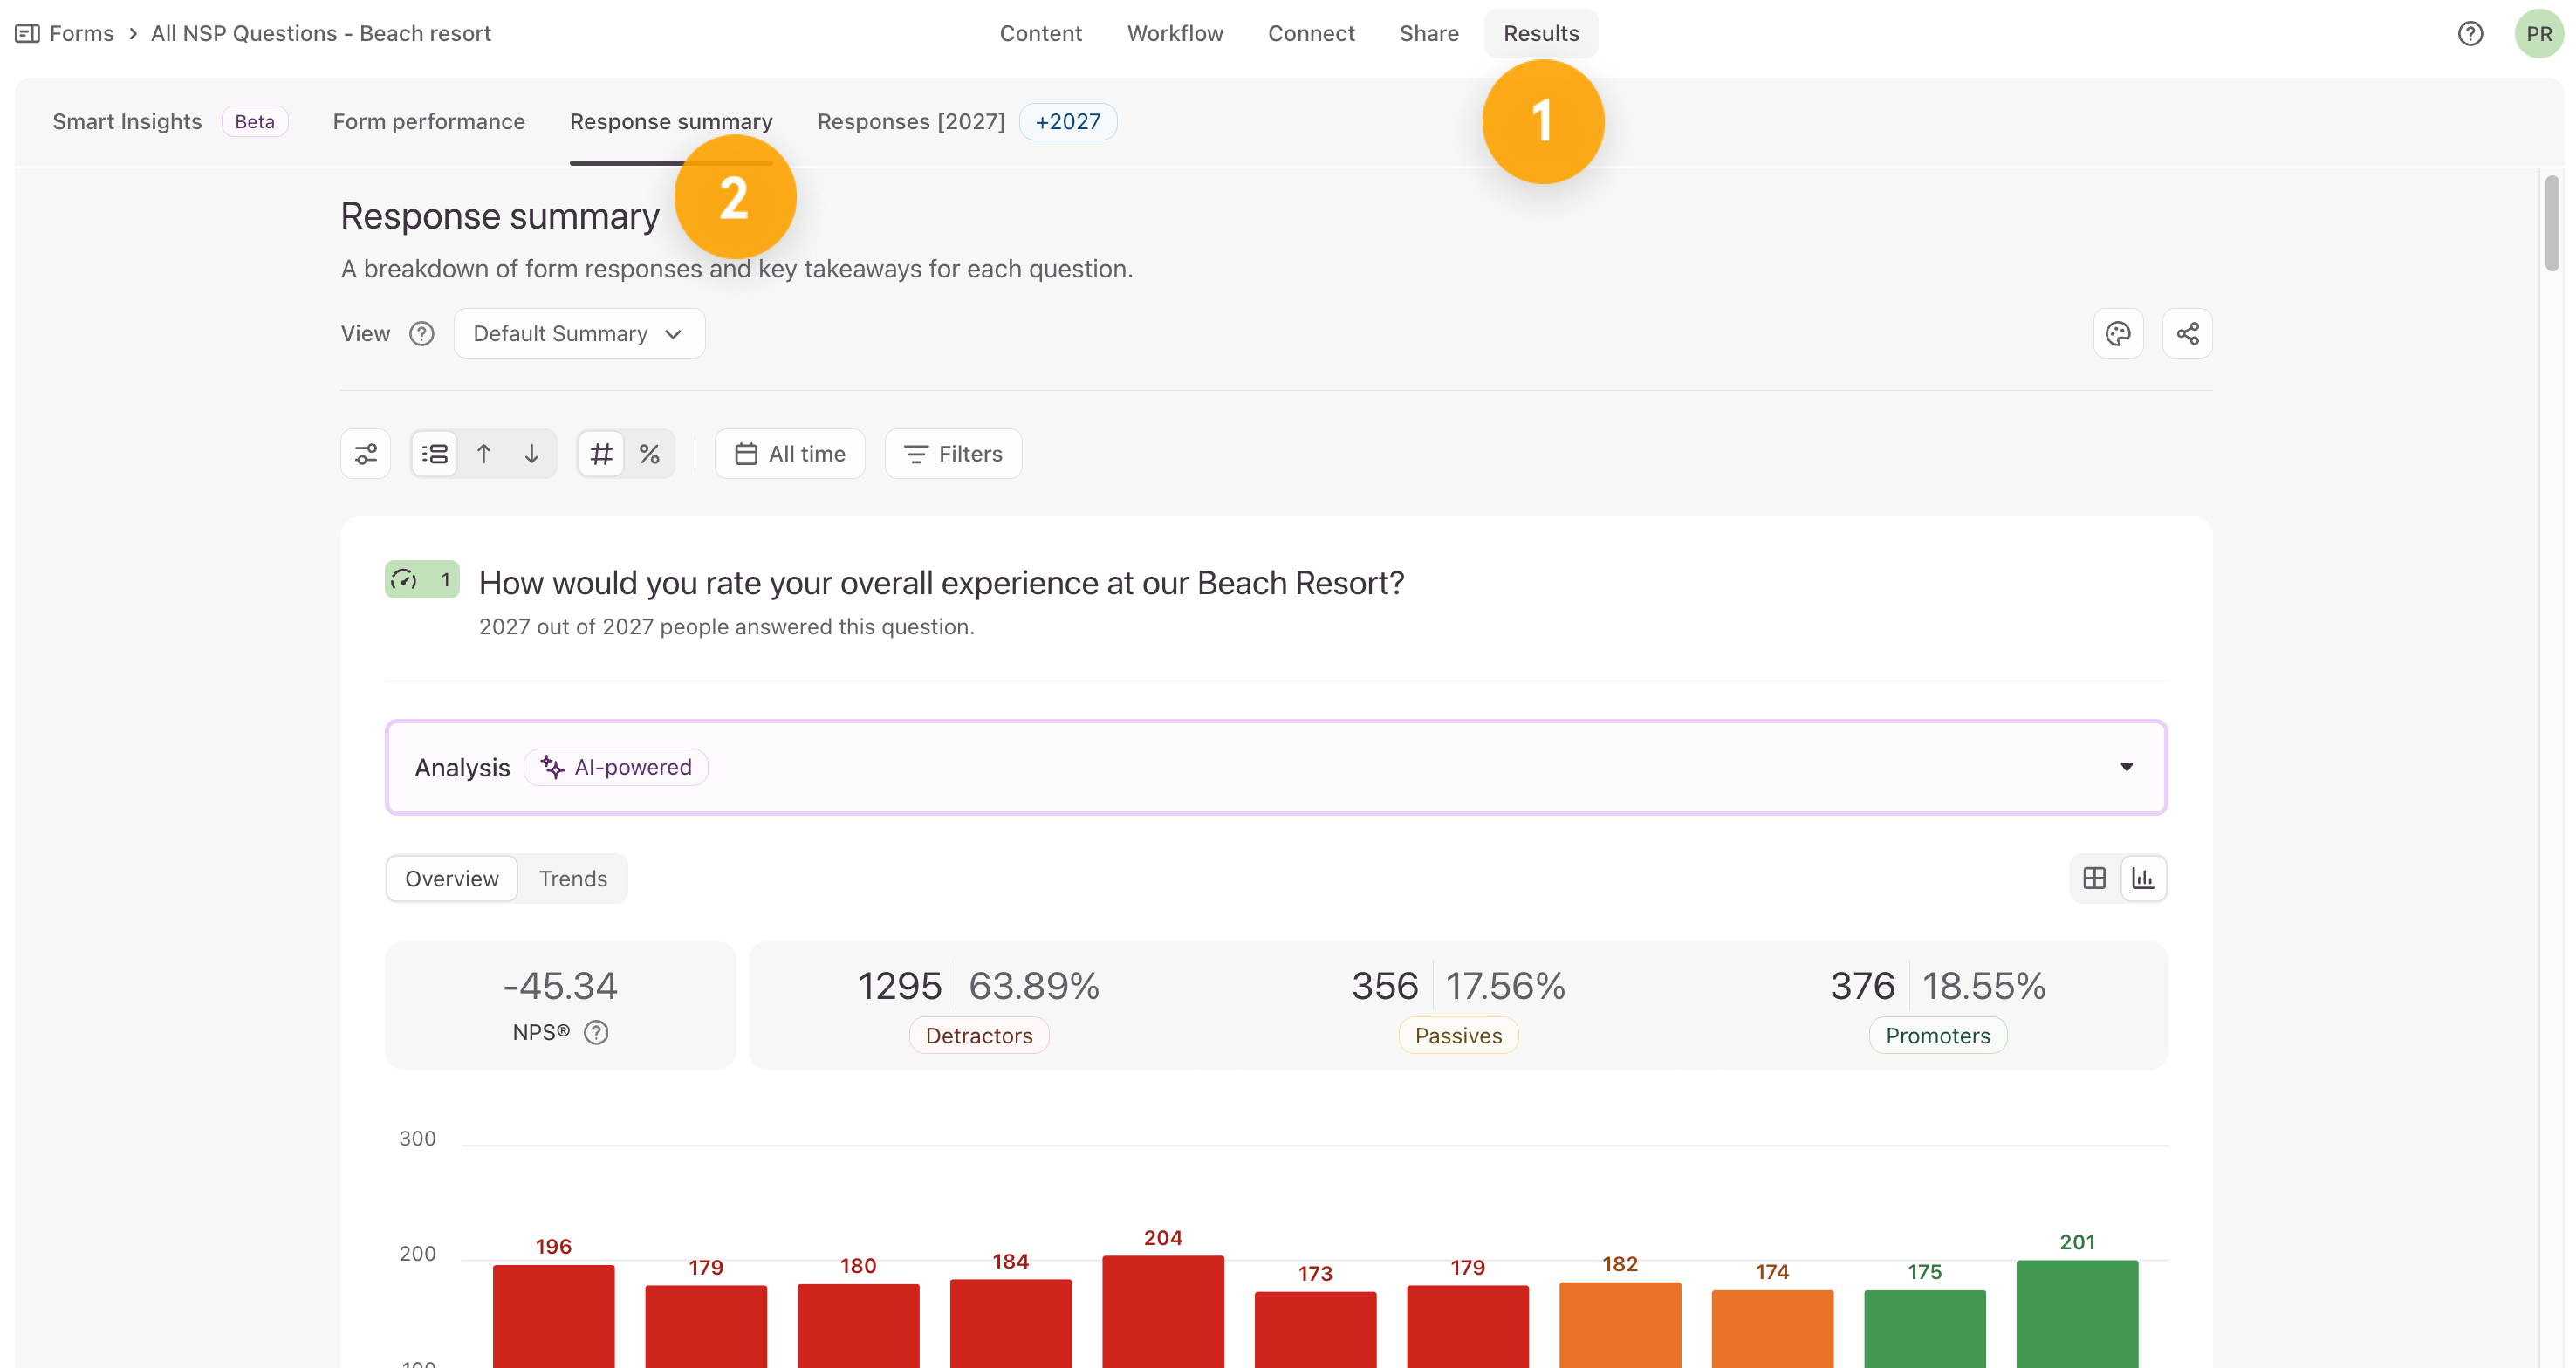Screen dimensions: 2576x1368
Task: Go to Forms breadcrumb link
Action: click(x=81, y=34)
